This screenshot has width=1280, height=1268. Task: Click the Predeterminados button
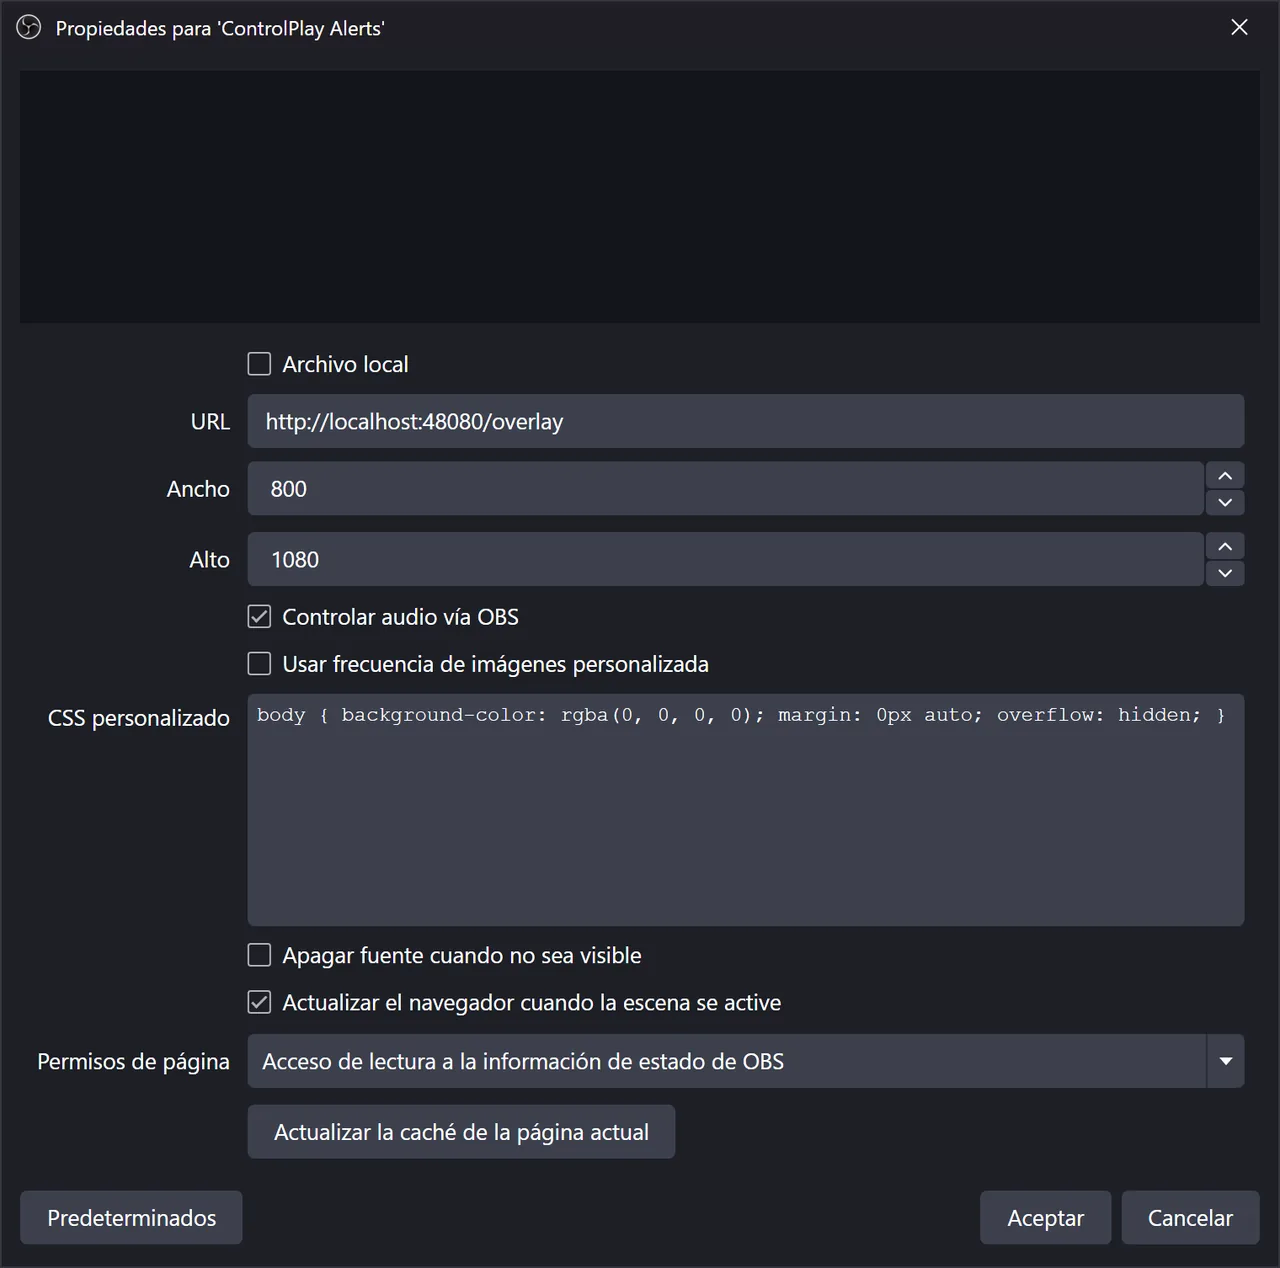click(x=131, y=1218)
